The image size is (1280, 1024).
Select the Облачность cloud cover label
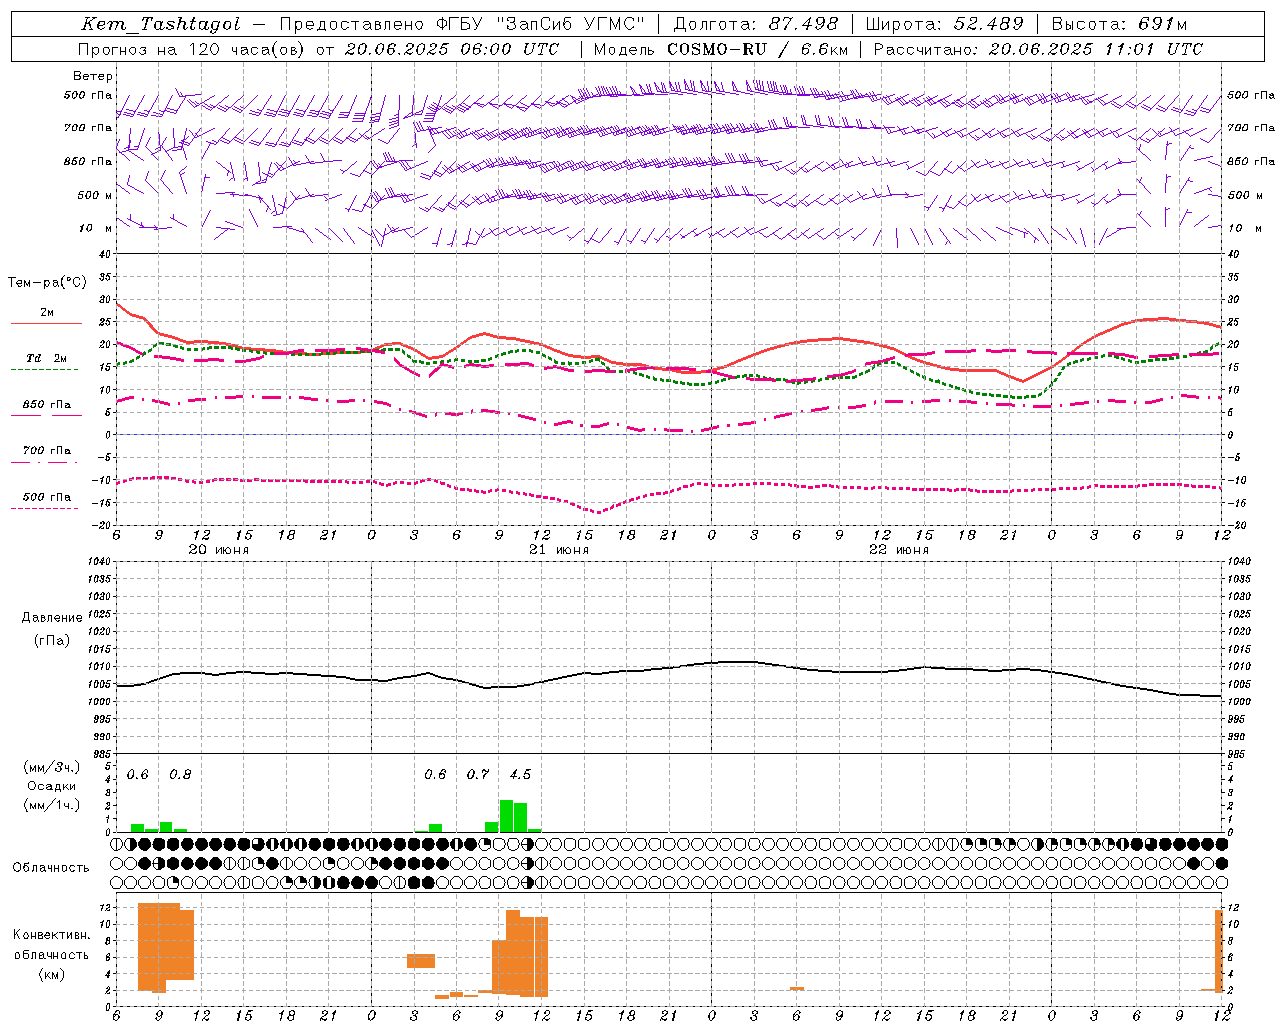(51, 867)
